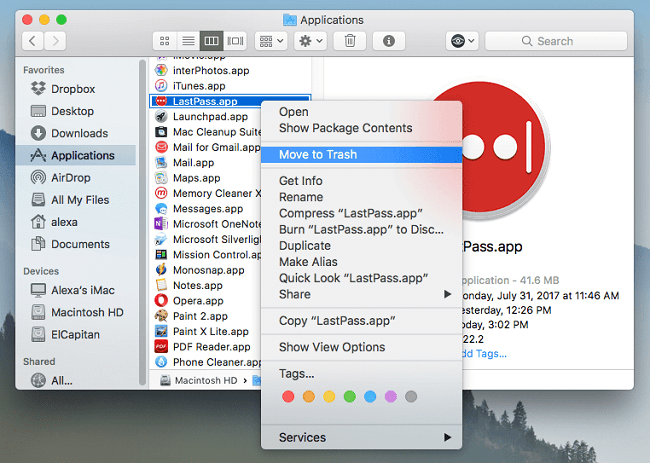The height and width of the screenshot is (463, 650).
Task: Choose Show View Options
Action: [x=361, y=347]
